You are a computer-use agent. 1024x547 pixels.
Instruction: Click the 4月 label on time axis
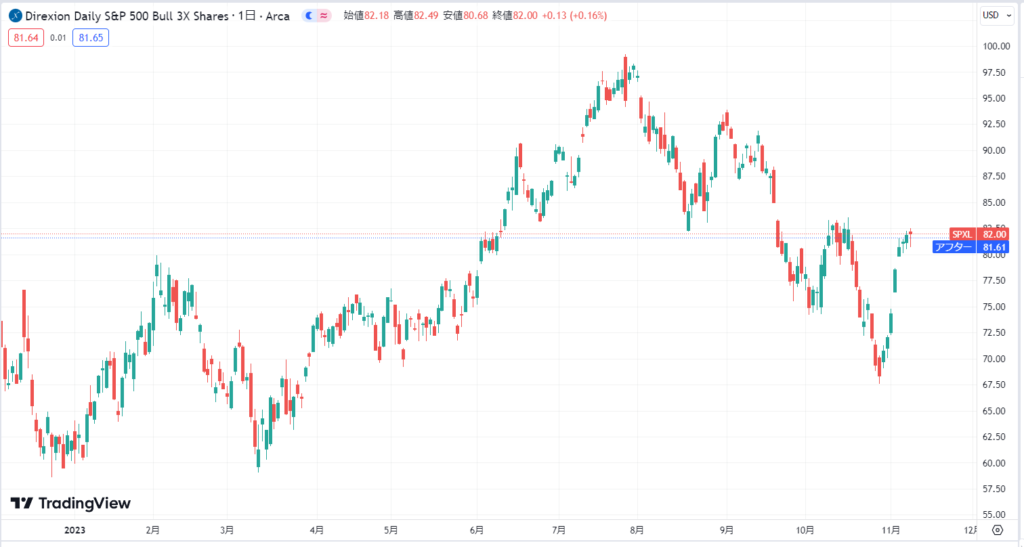[x=317, y=530]
